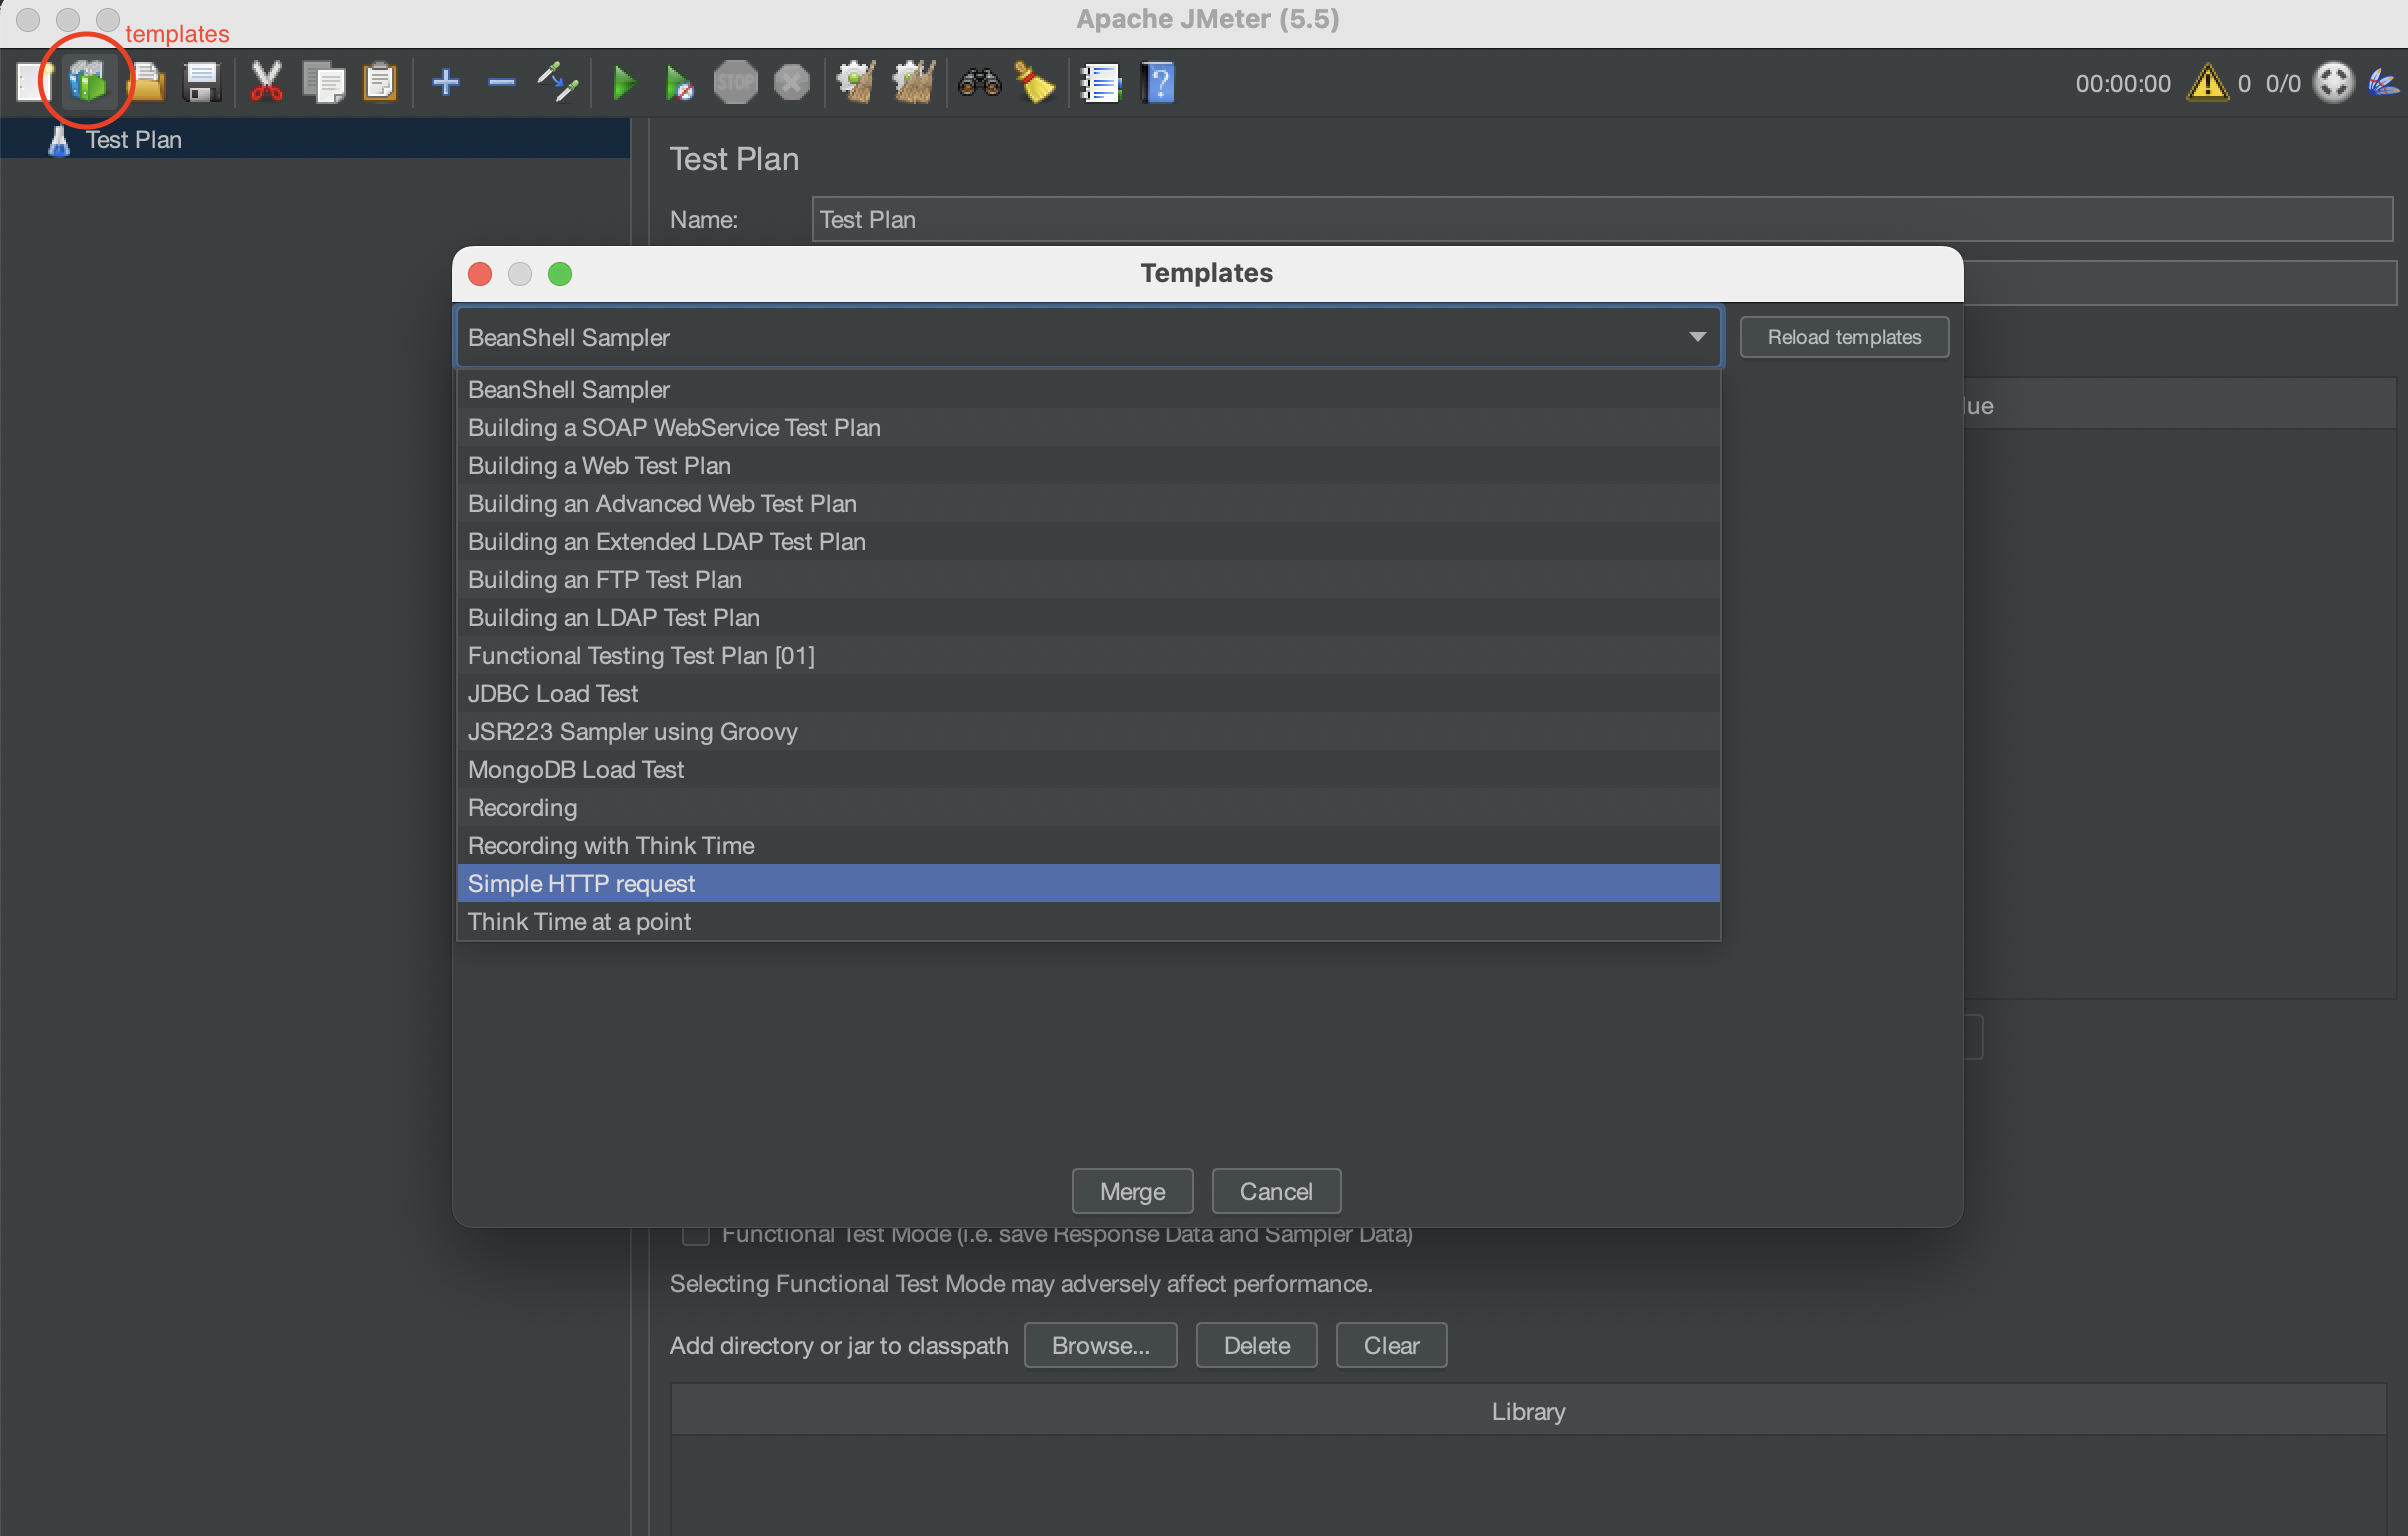This screenshot has width=2408, height=1536.
Task: Click the Clear results broom icon
Action: 857,82
